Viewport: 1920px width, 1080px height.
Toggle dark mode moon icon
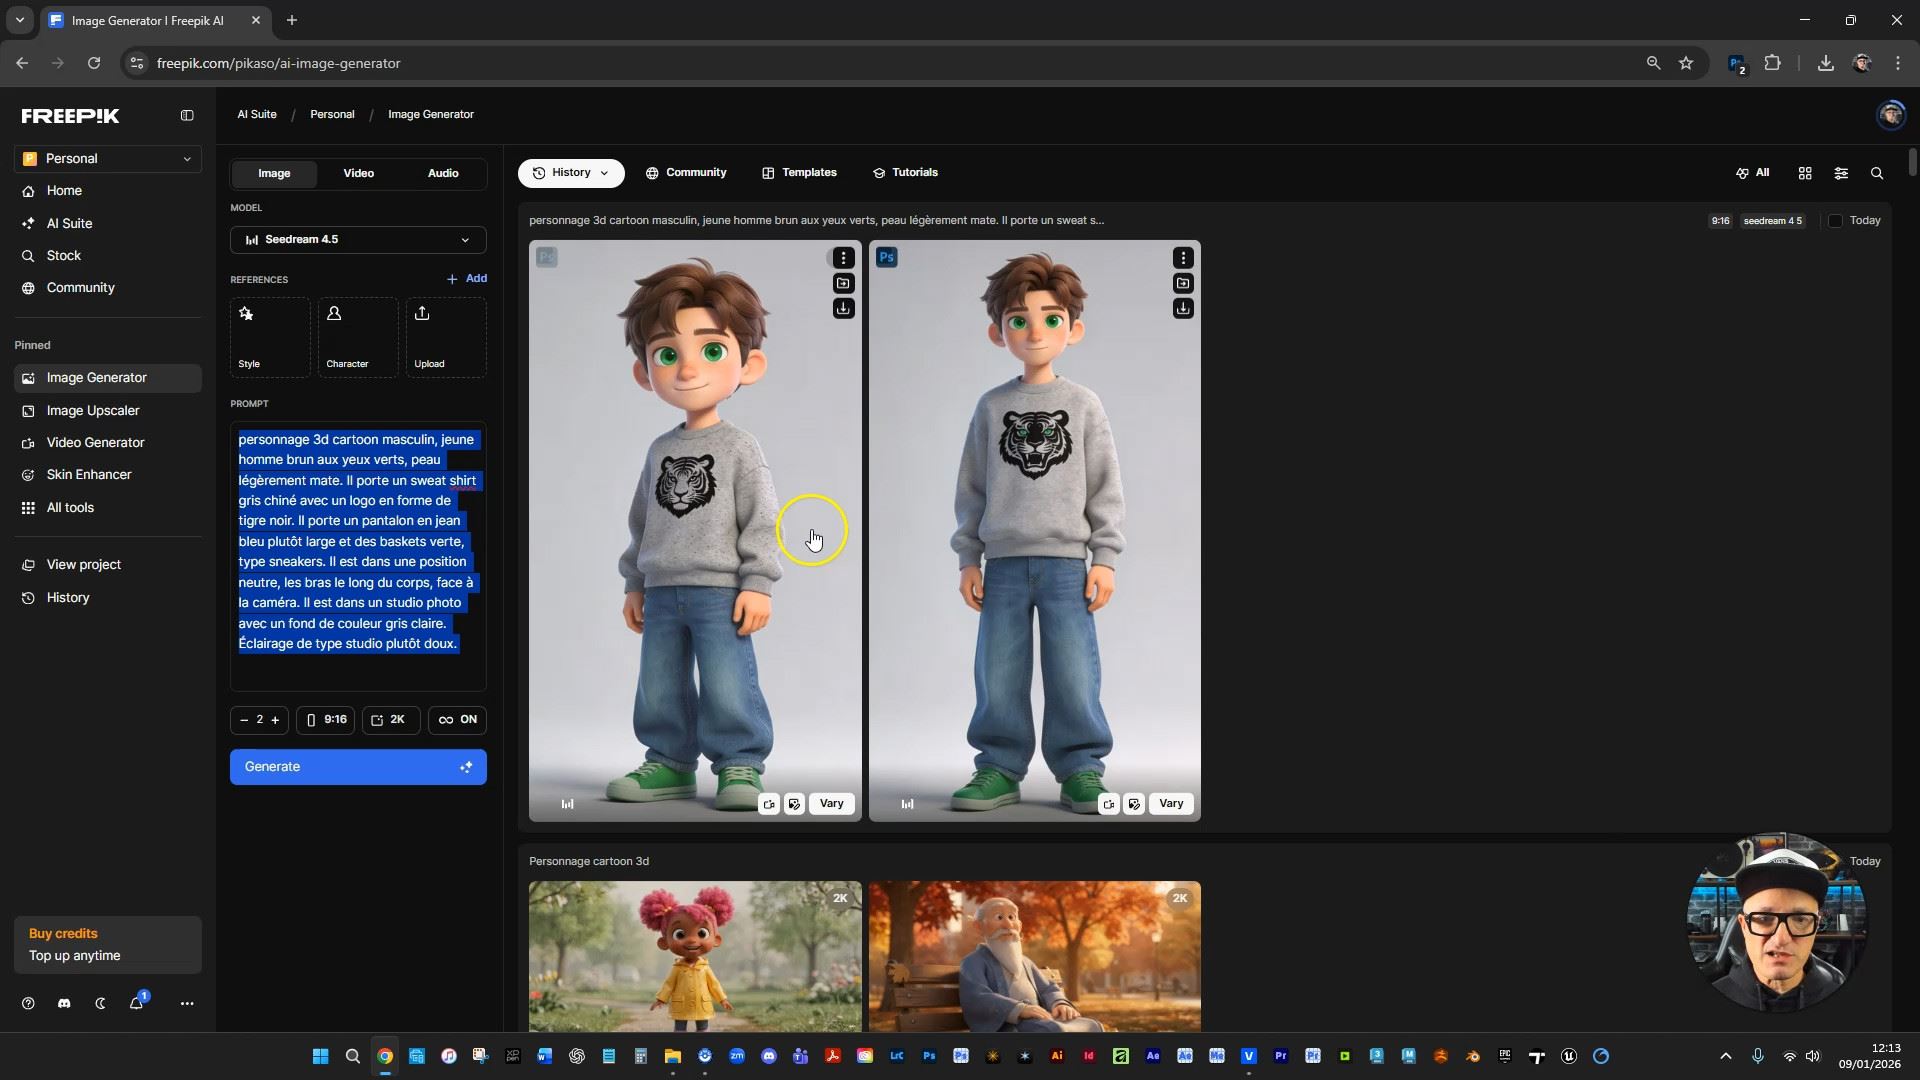tap(100, 1003)
